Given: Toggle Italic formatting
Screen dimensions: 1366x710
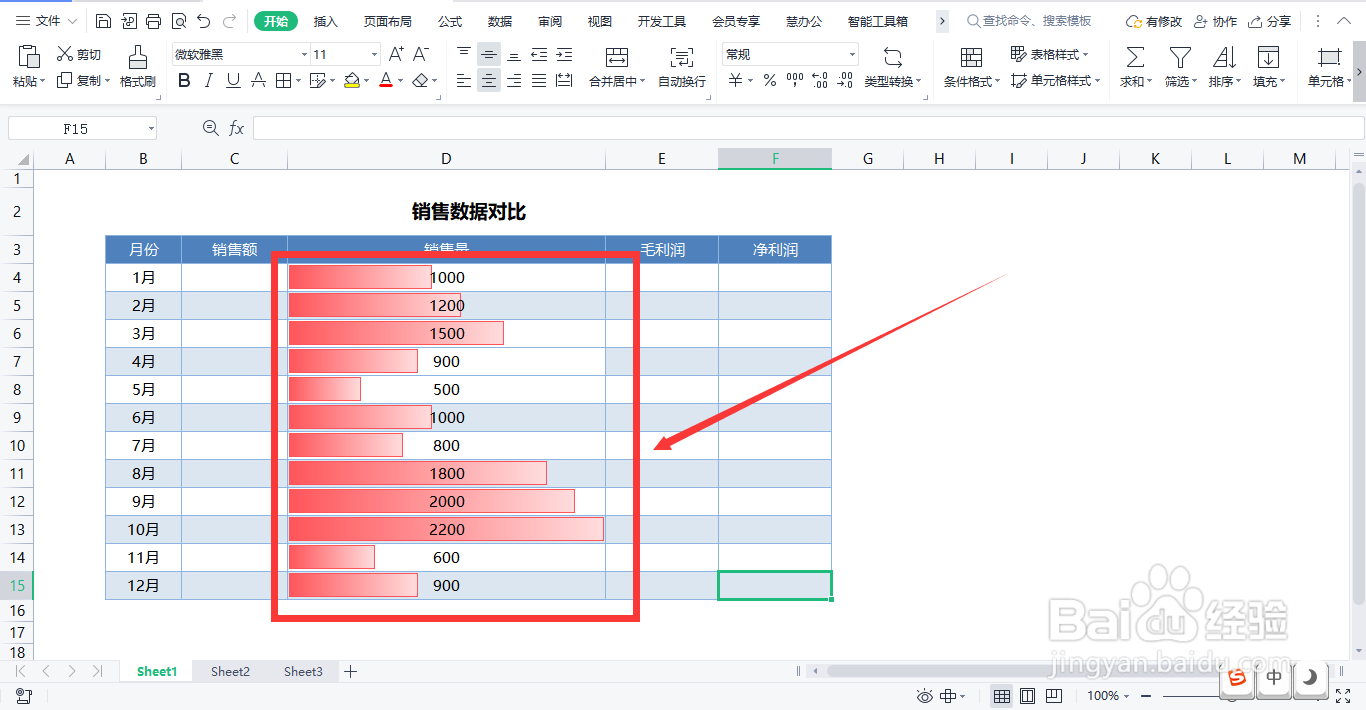Looking at the screenshot, I should pos(209,81).
